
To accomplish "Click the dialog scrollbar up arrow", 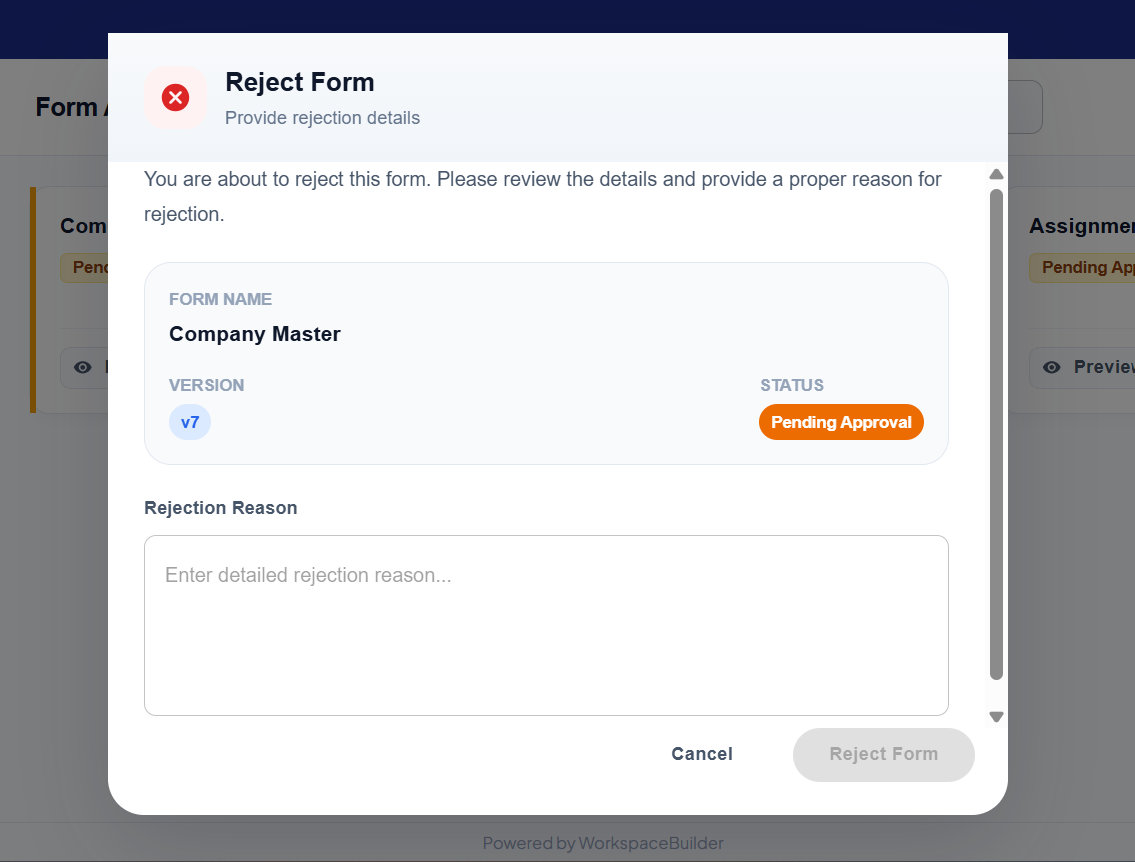I will [x=996, y=174].
